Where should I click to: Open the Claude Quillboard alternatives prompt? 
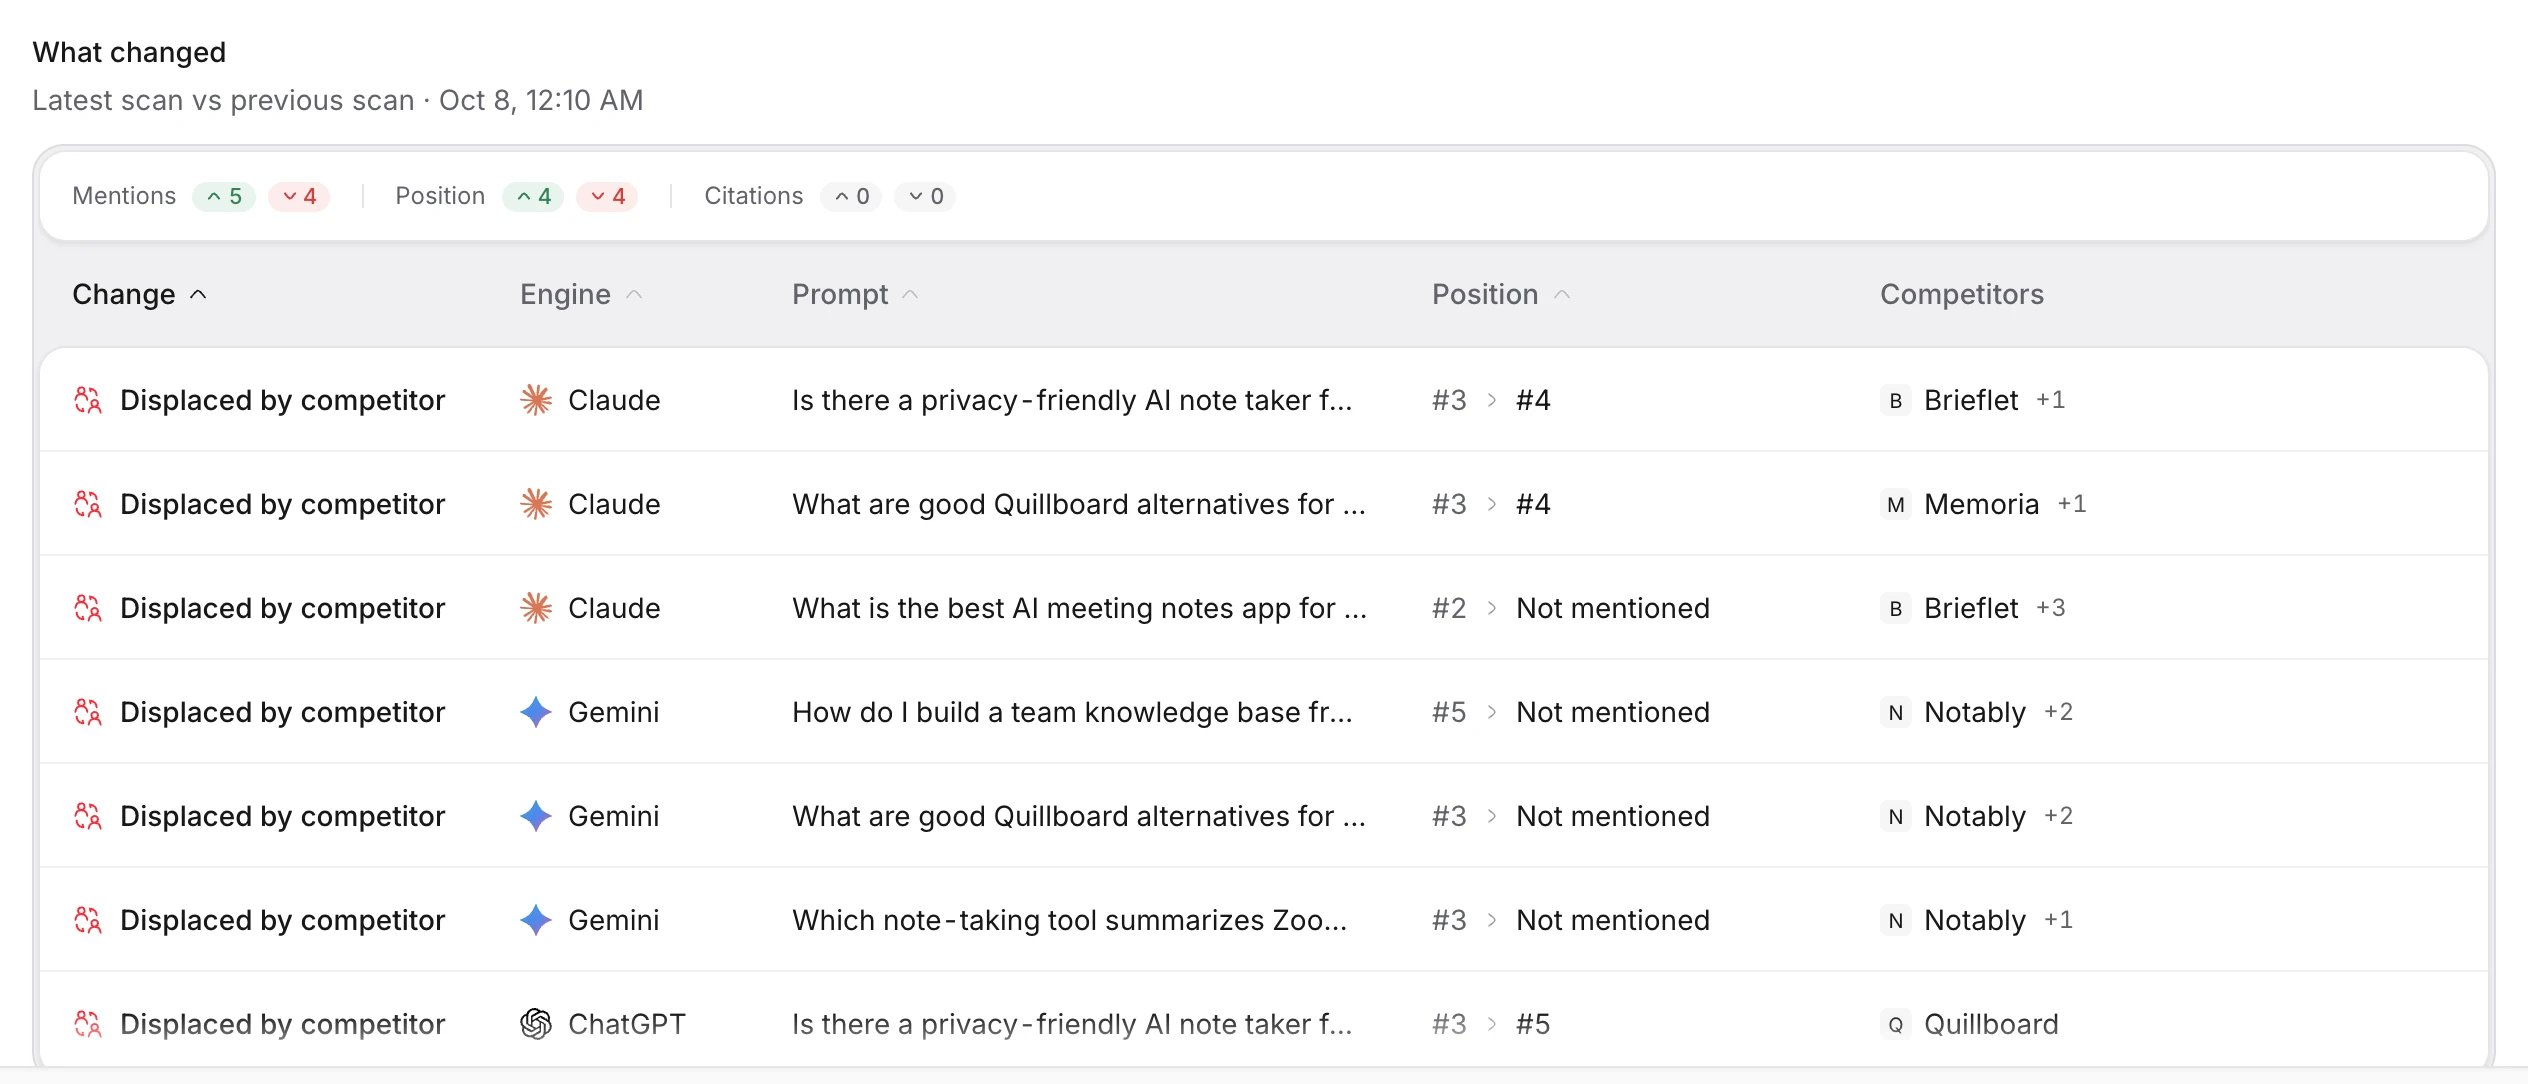coord(1079,504)
